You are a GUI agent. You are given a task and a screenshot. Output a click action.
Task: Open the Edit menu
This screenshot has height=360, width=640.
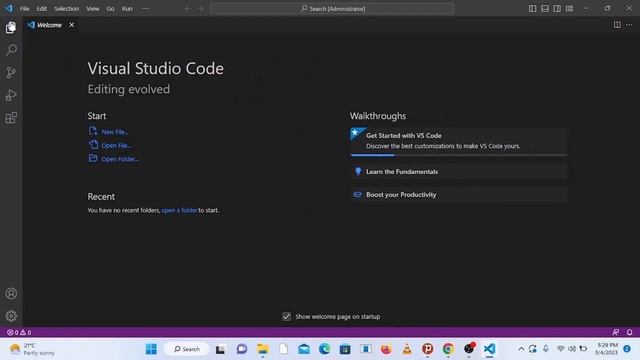tap(42, 9)
